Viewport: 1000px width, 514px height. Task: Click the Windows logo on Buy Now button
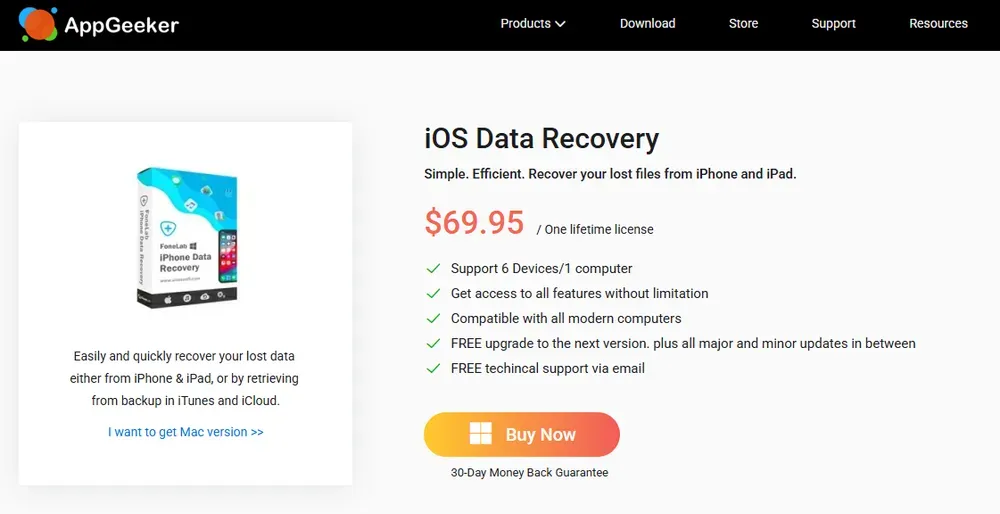coord(481,434)
